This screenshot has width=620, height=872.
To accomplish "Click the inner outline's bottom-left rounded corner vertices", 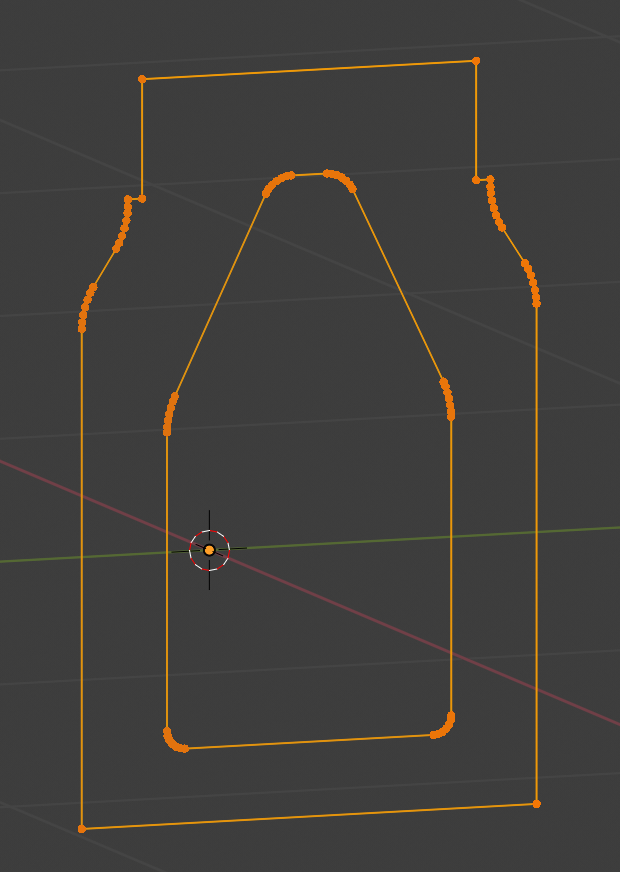I will pos(172,742).
